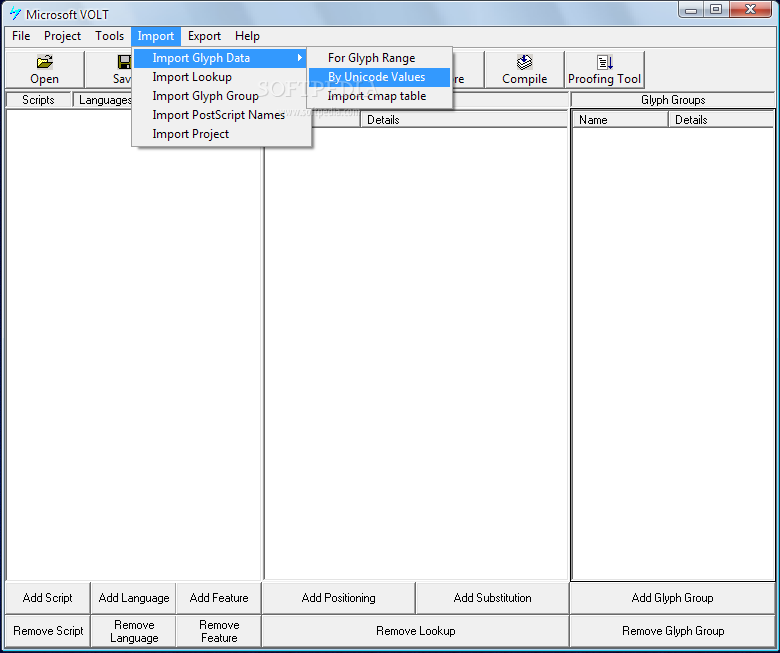Screen dimensions: 780x653
Task: Click the Details header in lookups panel
Action: pos(464,120)
